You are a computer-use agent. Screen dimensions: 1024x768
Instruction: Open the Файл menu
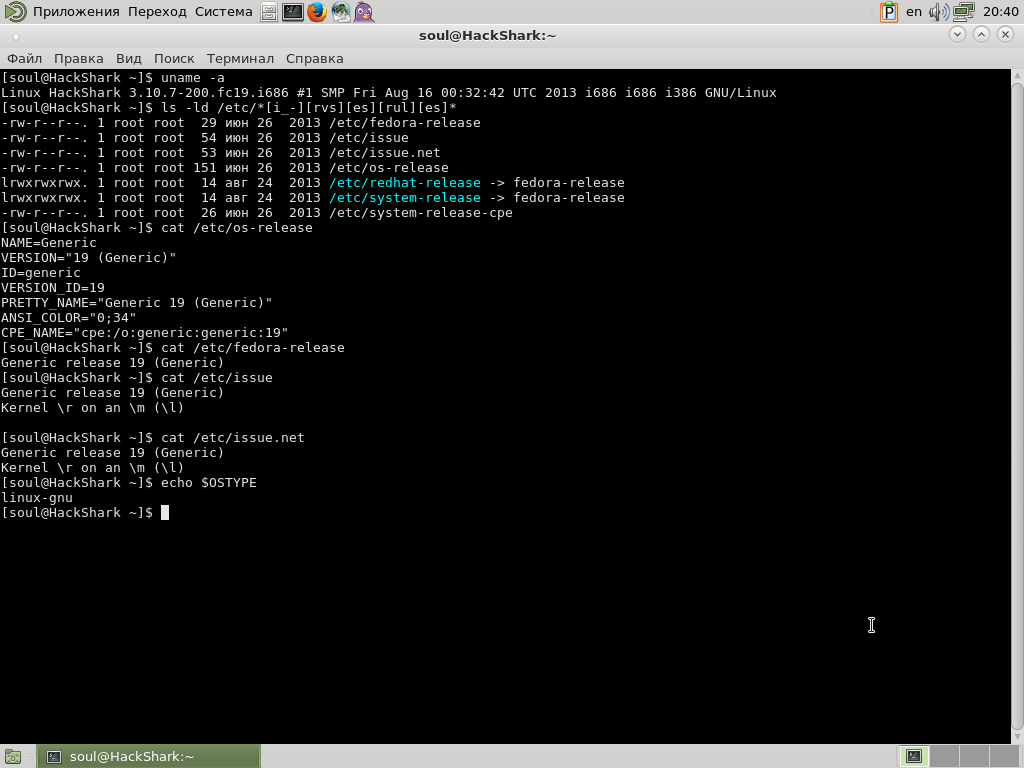25,59
